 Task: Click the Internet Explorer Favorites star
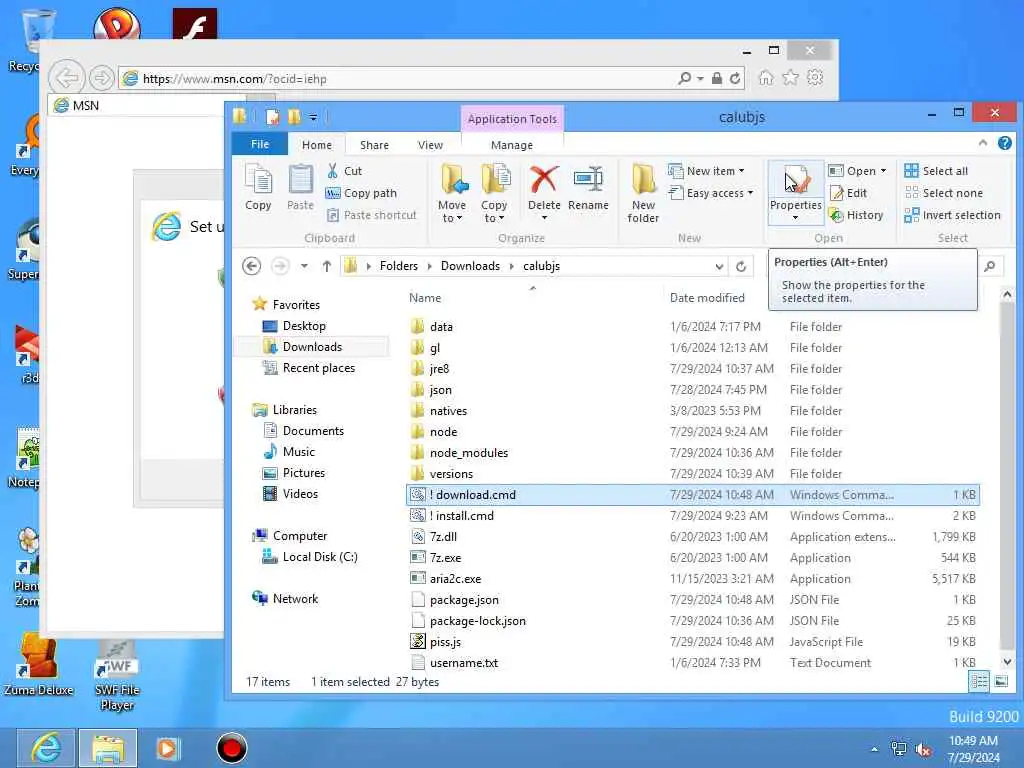790,78
